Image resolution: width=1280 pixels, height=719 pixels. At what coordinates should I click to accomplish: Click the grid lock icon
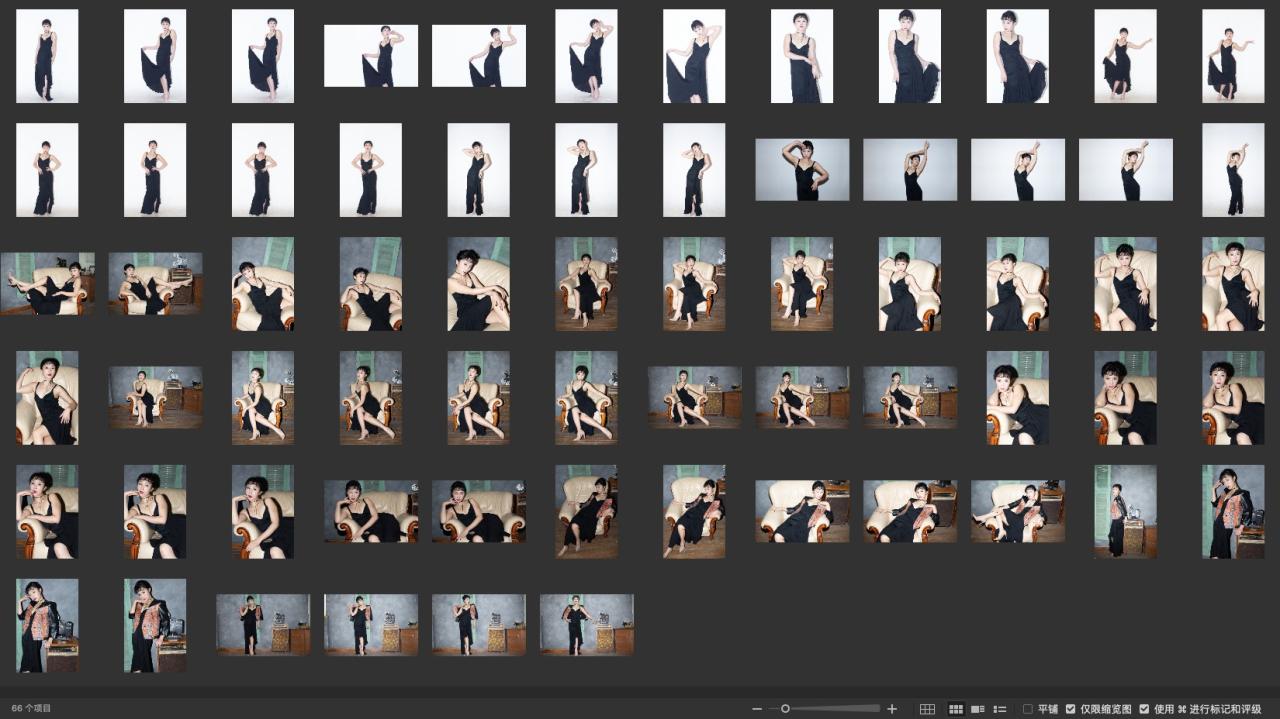[x=927, y=709]
